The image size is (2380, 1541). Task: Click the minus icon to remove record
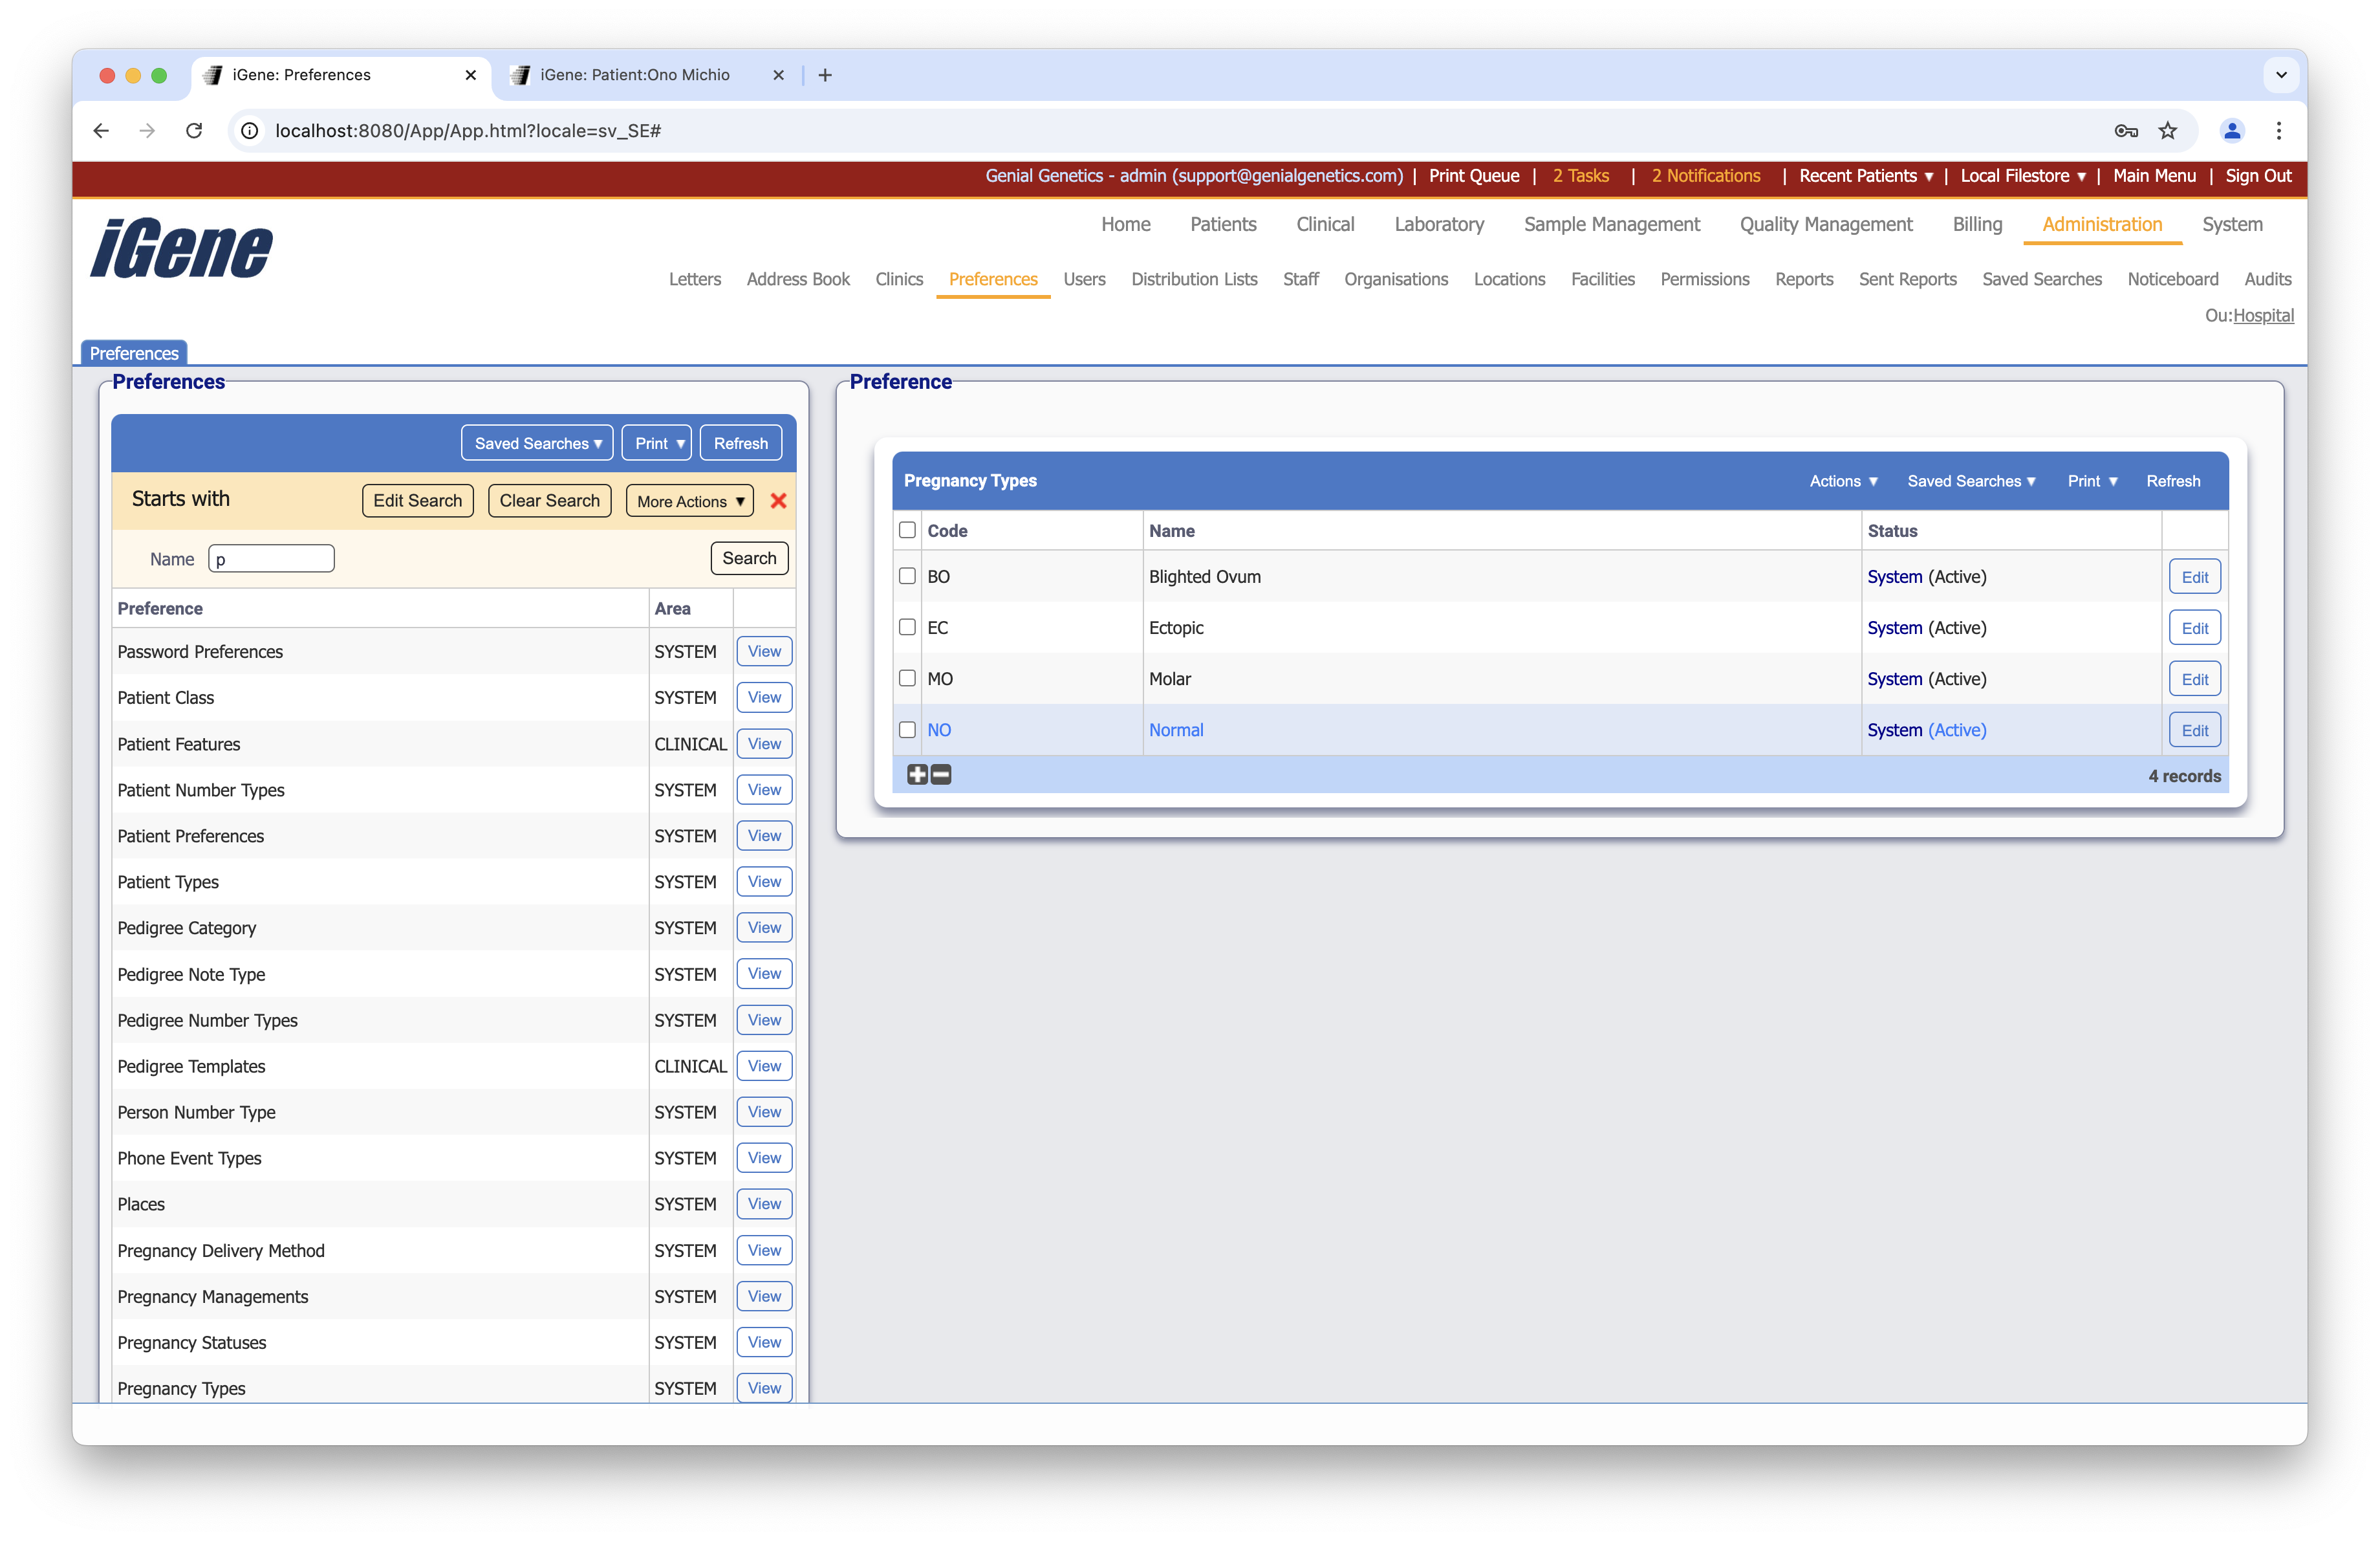coord(941,775)
